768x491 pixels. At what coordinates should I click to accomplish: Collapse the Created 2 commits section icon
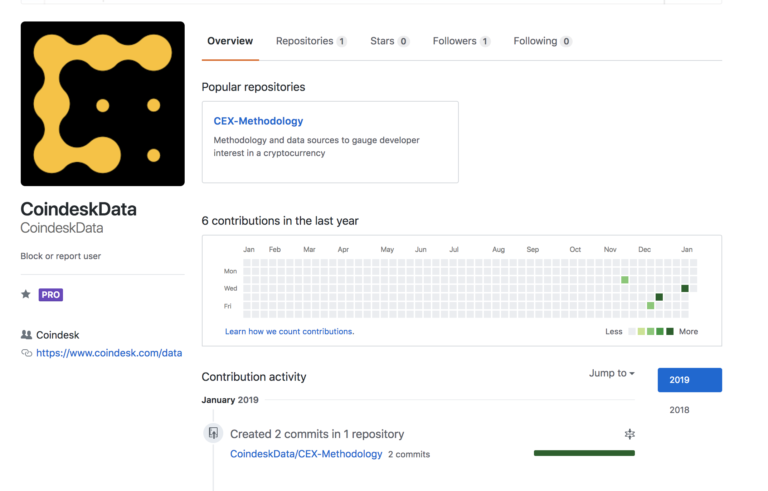[x=630, y=434]
